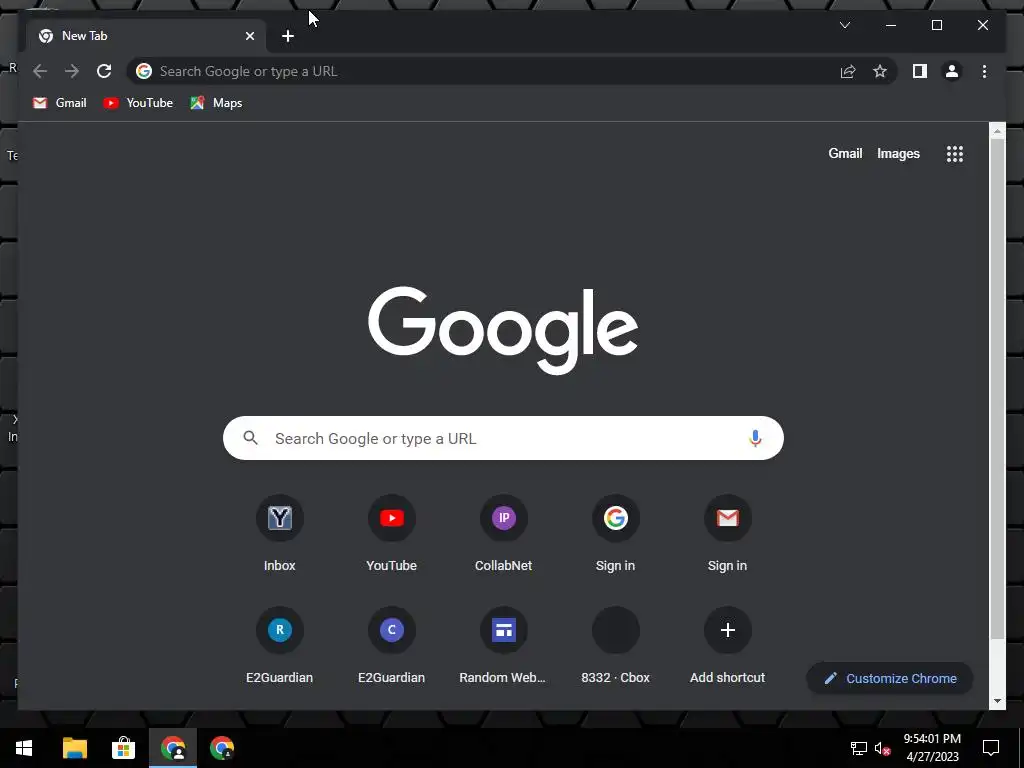
Task: Open the Google apps grid icon
Action: (x=954, y=154)
